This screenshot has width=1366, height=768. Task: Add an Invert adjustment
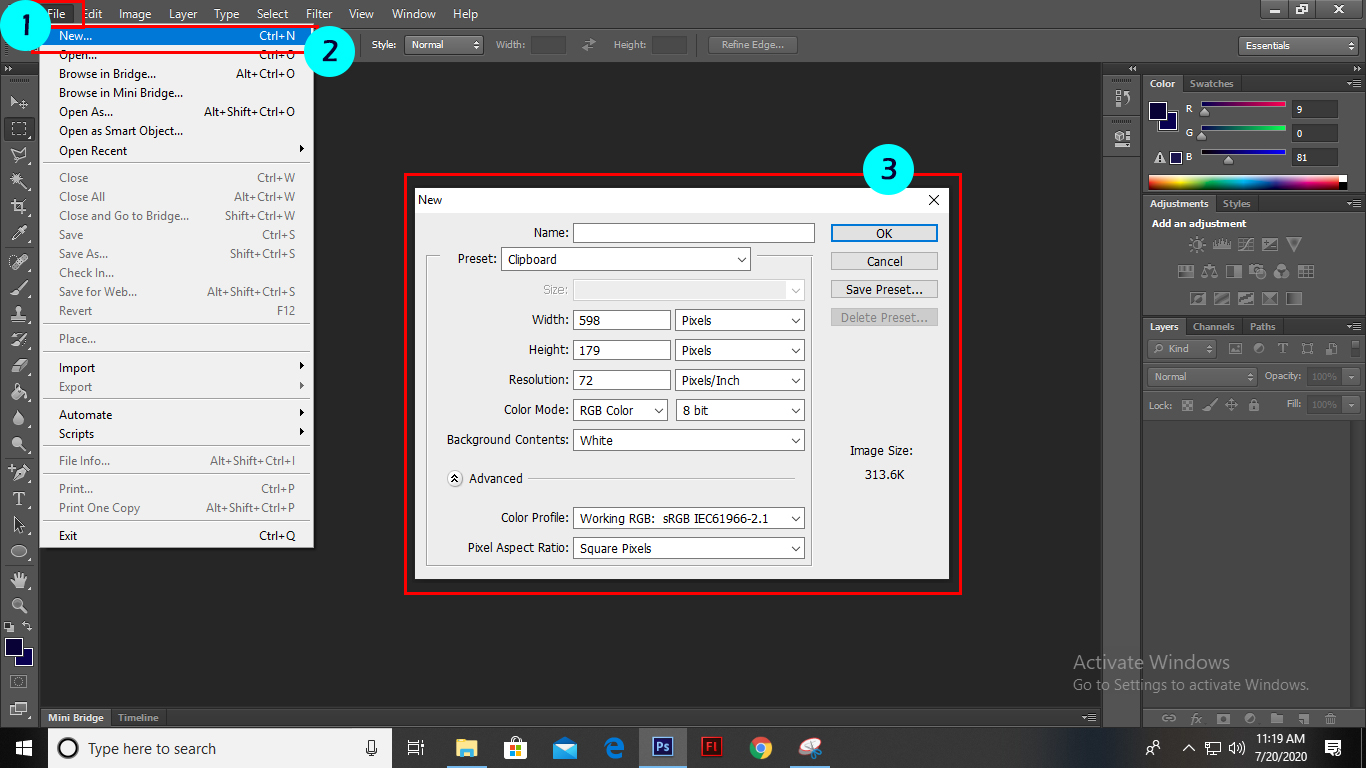point(1197,298)
